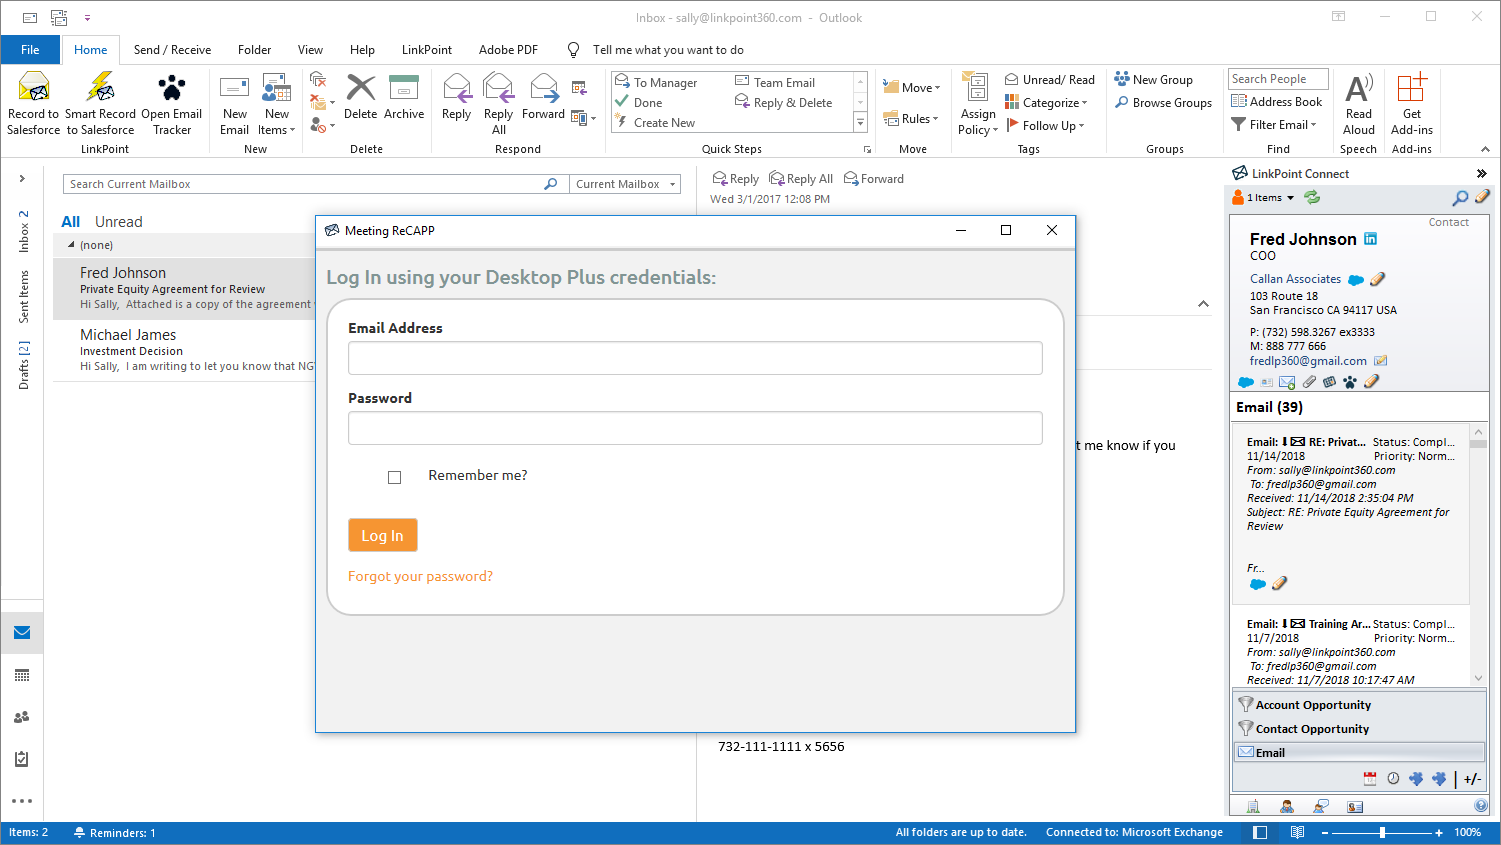
Task: Open Follow Up dropdown
Action: pos(1044,126)
